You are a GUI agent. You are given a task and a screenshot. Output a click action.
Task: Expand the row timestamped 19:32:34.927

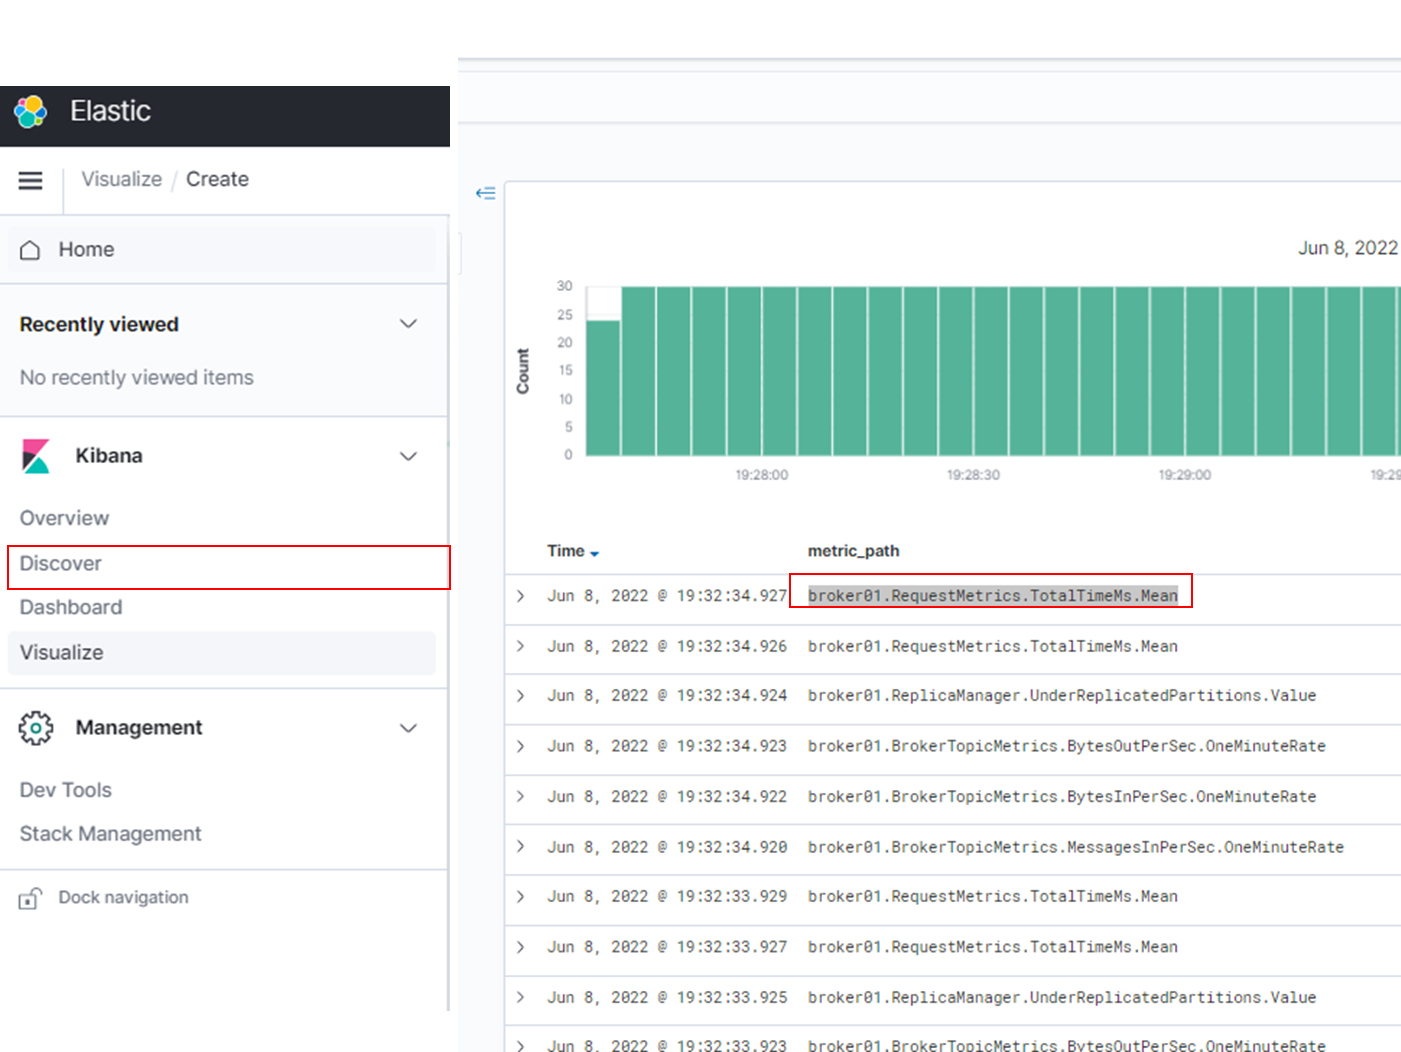coord(520,596)
